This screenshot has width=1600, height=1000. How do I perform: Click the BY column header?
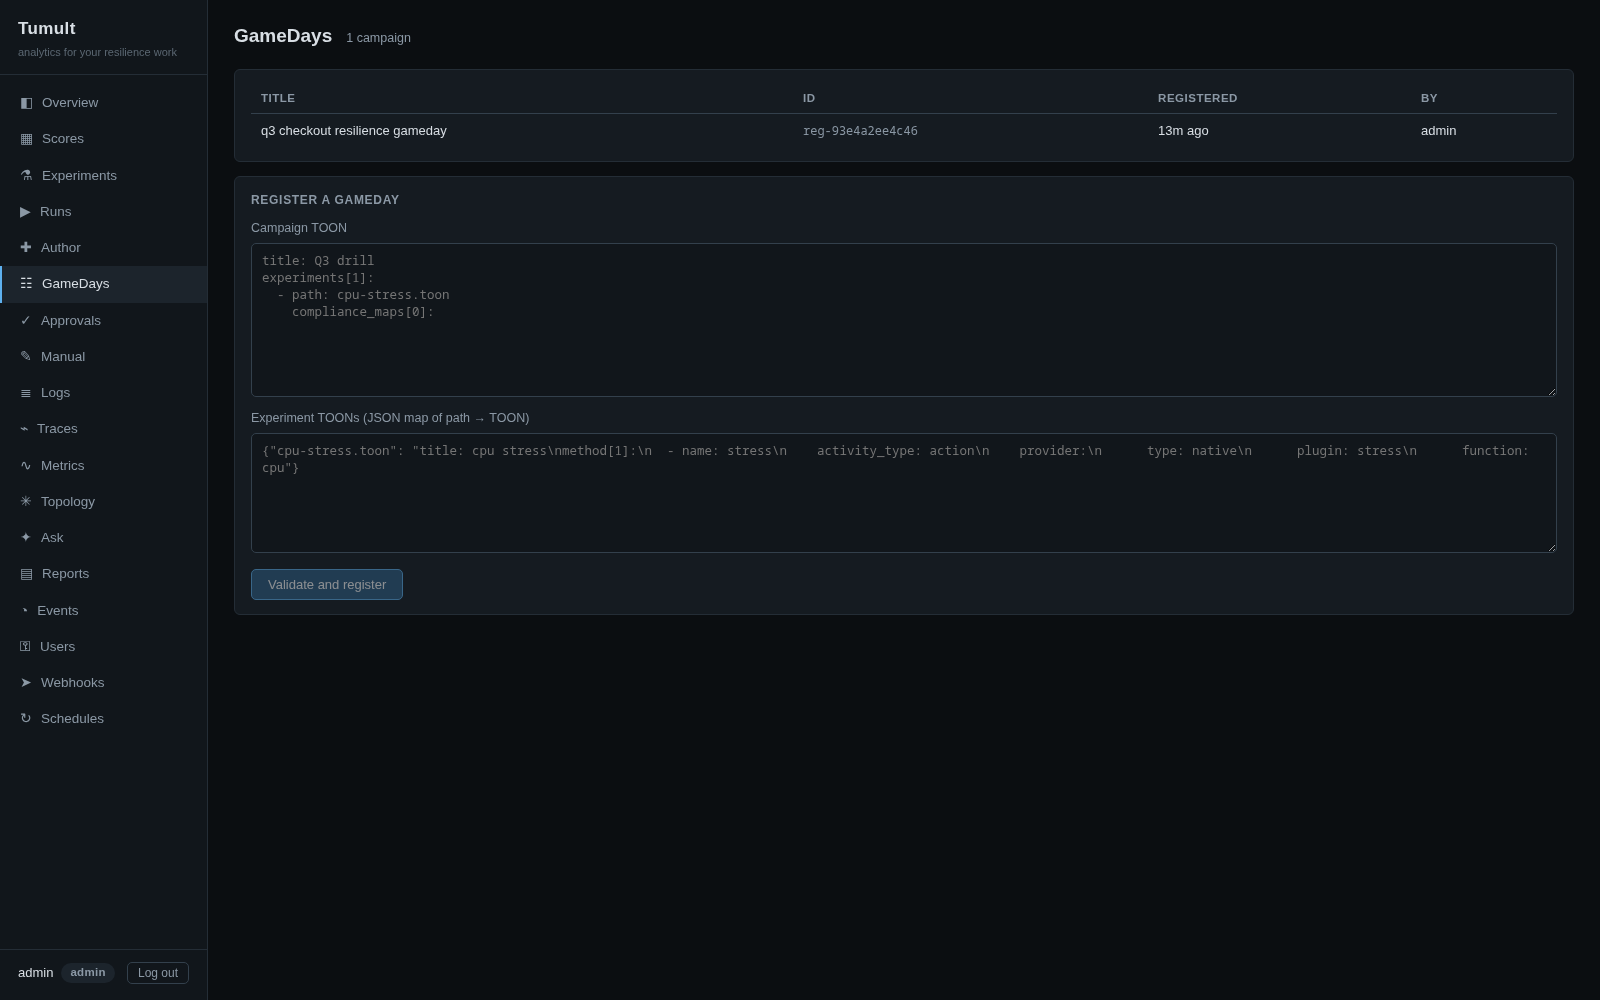(x=1429, y=98)
